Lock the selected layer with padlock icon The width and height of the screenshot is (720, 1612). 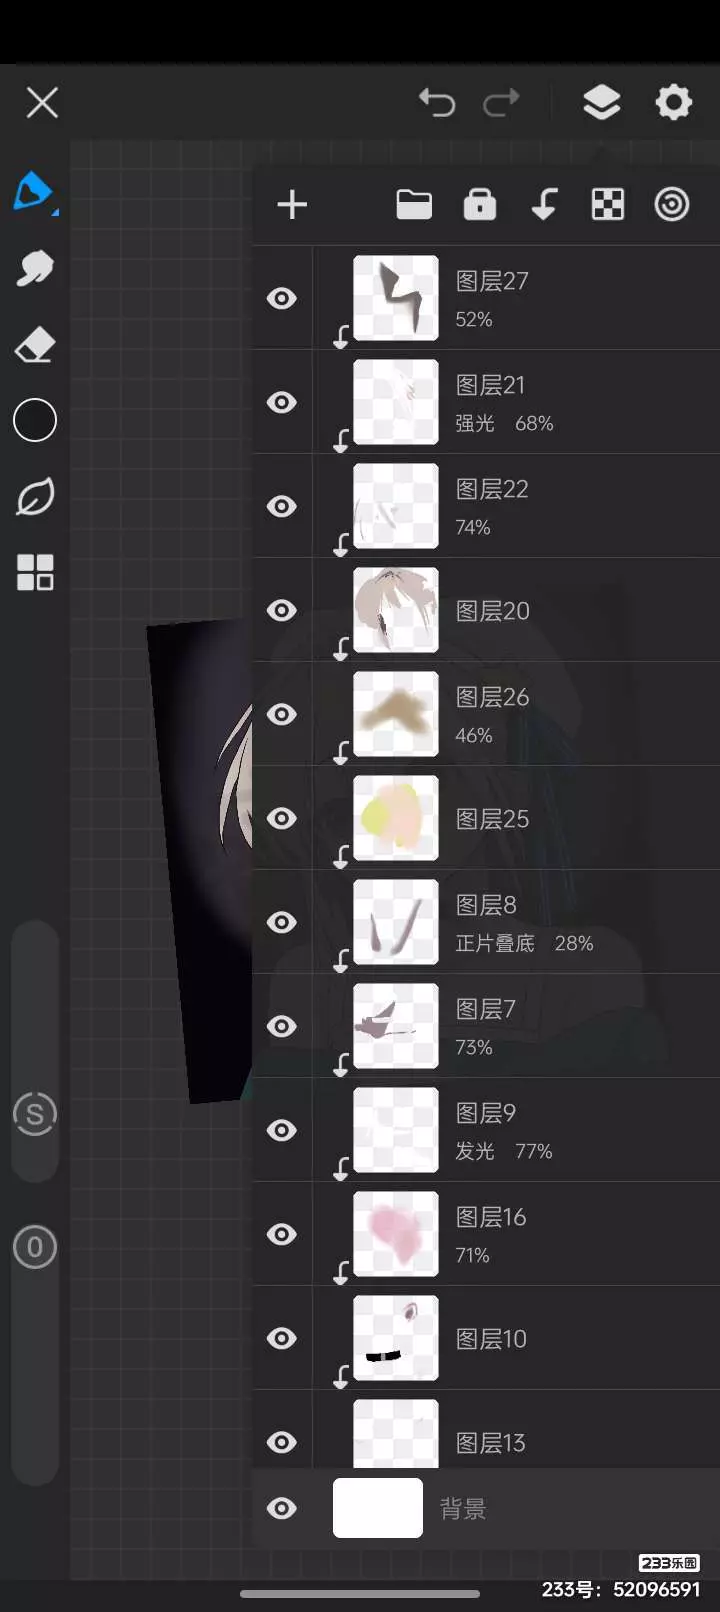[x=480, y=204]
